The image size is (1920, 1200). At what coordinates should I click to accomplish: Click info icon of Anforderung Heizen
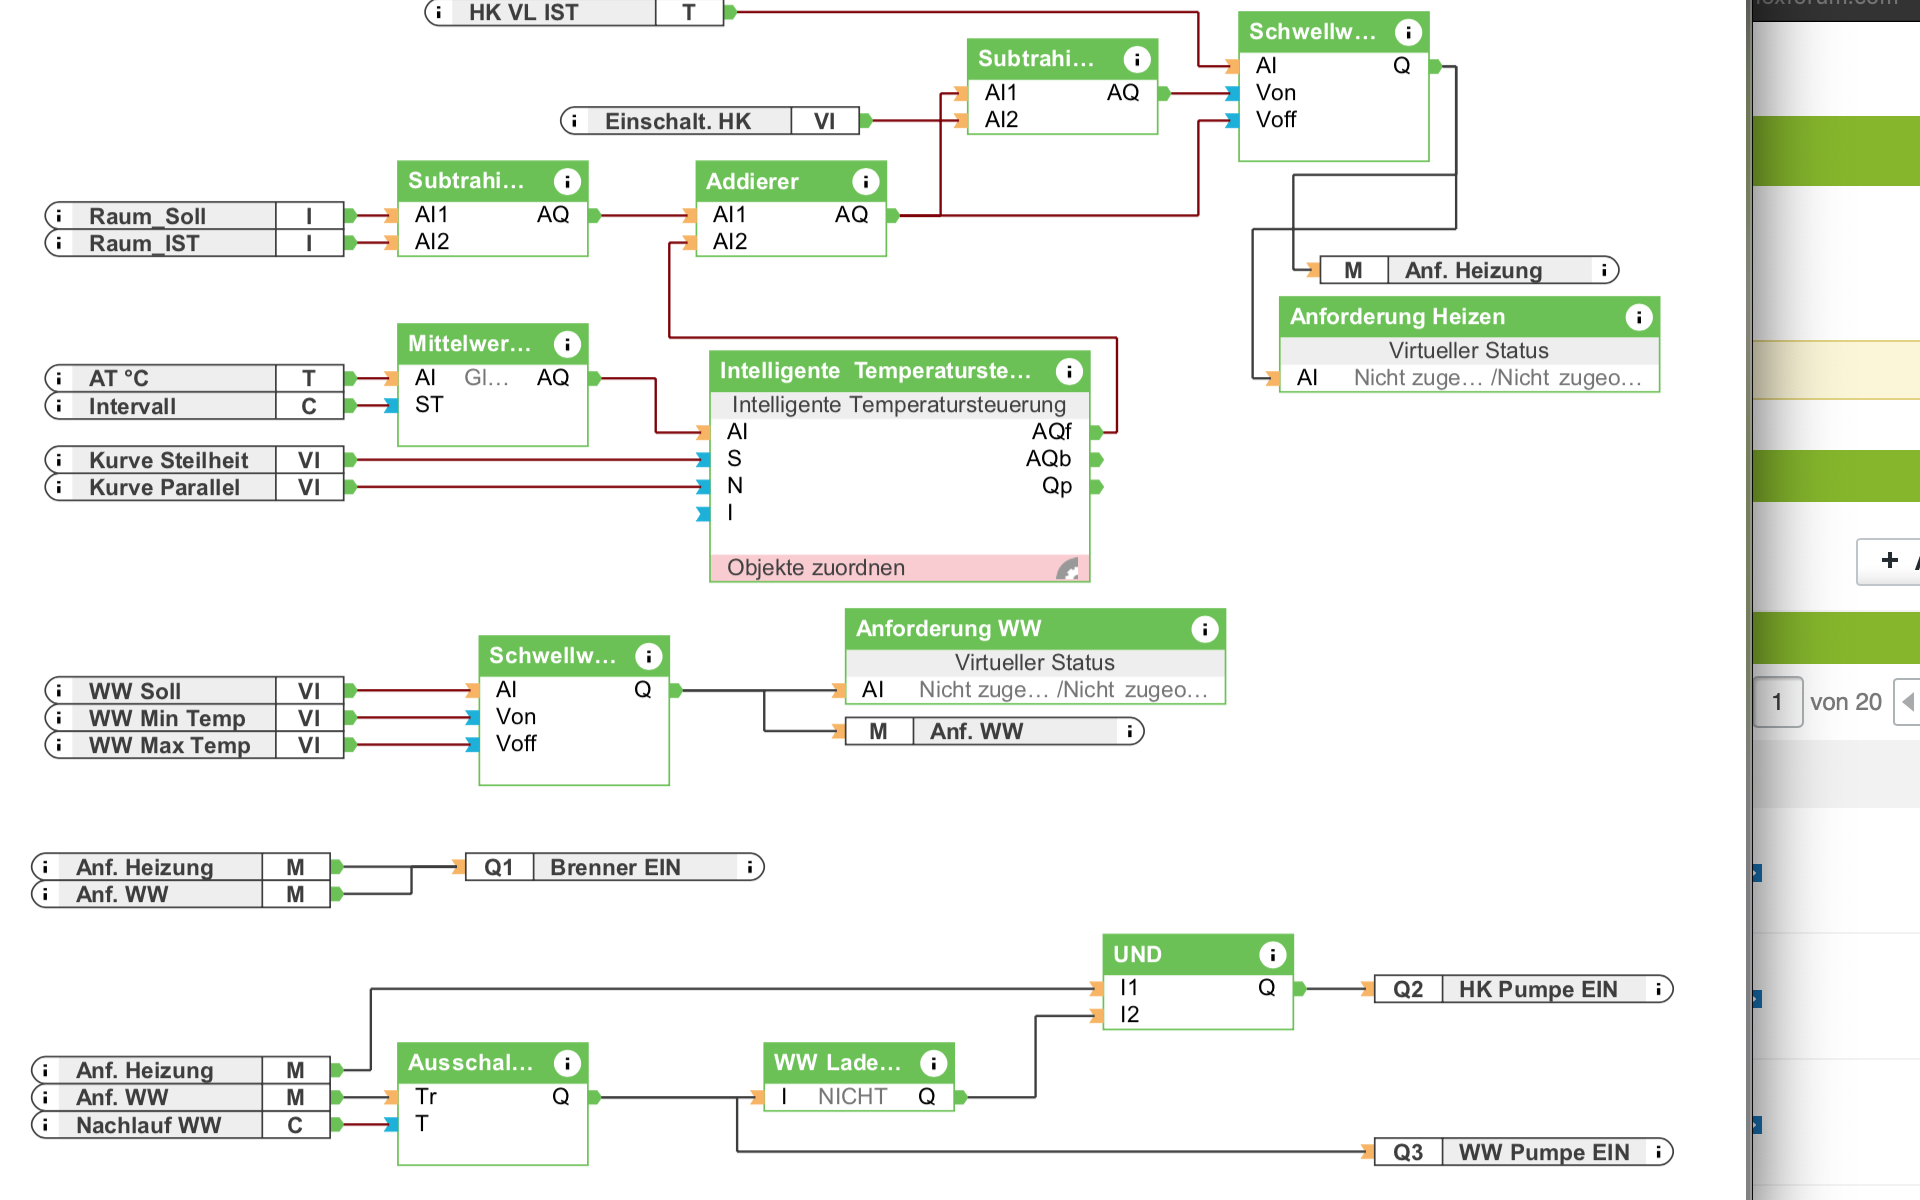click(x=1638, y=318)
